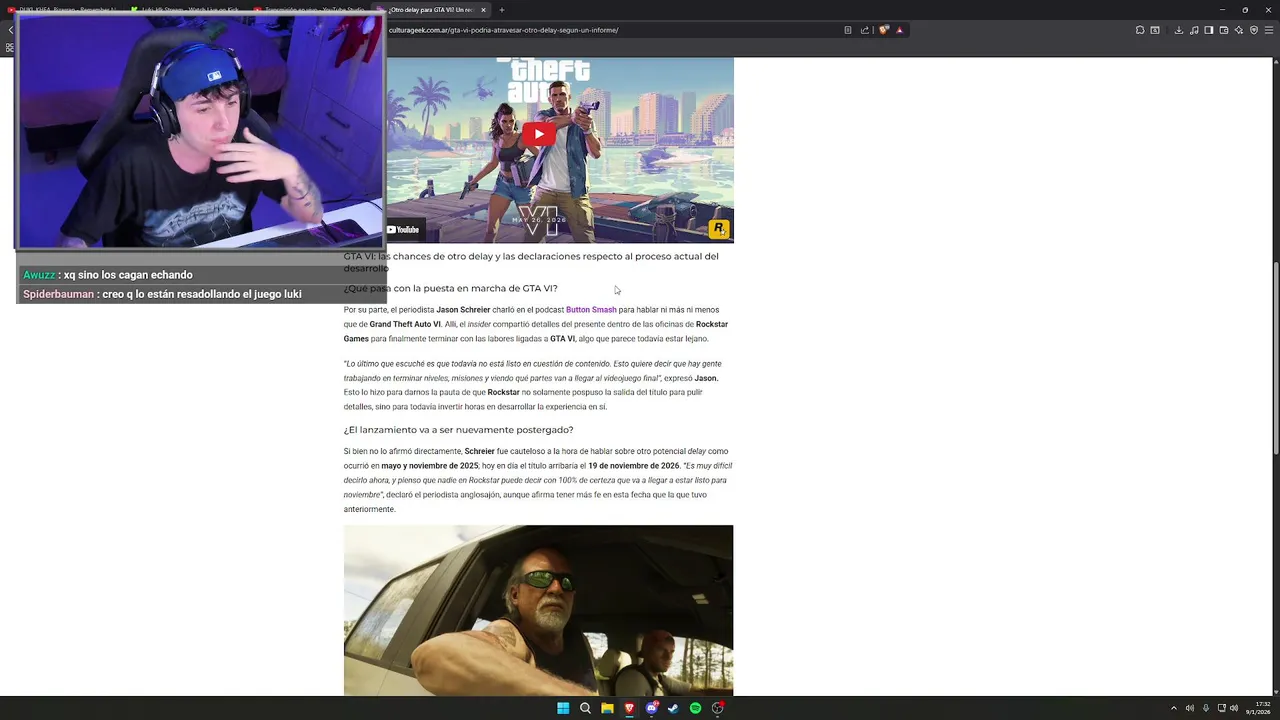Viewport: 1280px width, 720px height.
Task: Click the bold name 'Jason Schreier'
Action: 463,310
